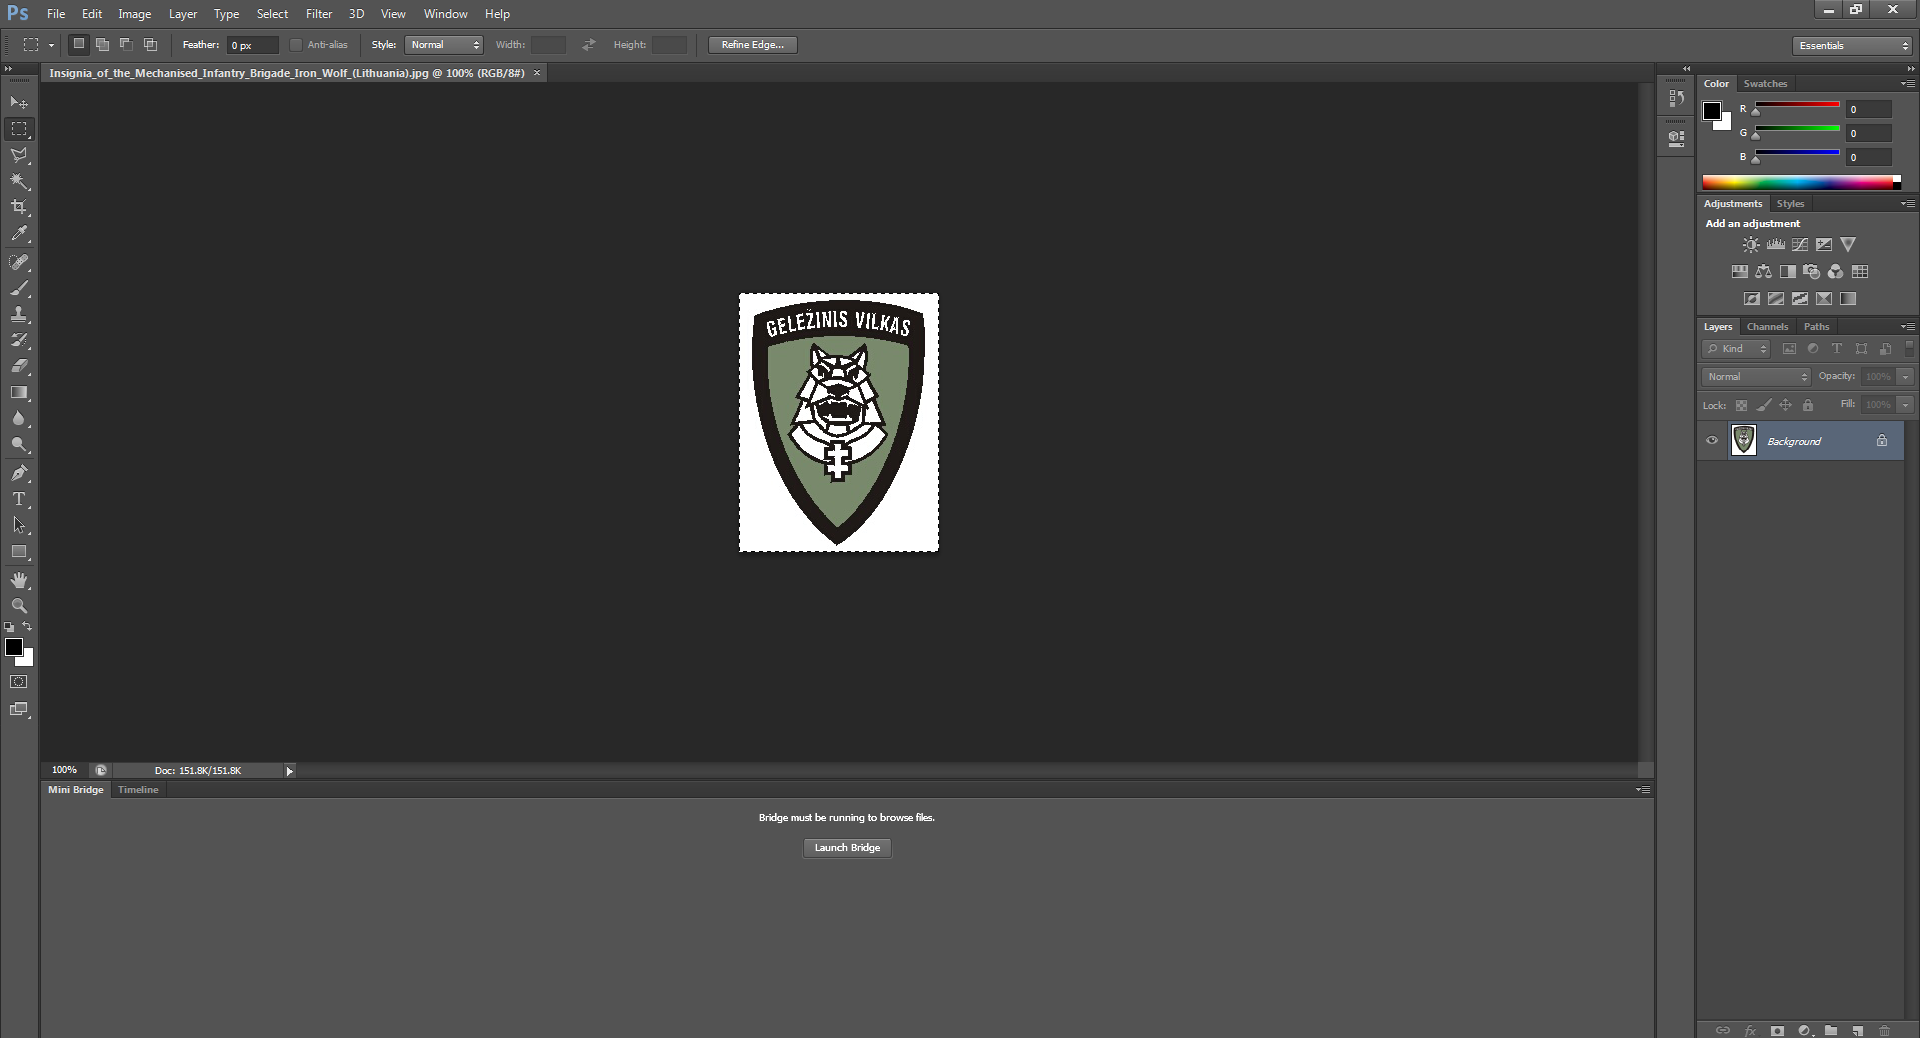Select the Hand tool

[19, 580]
